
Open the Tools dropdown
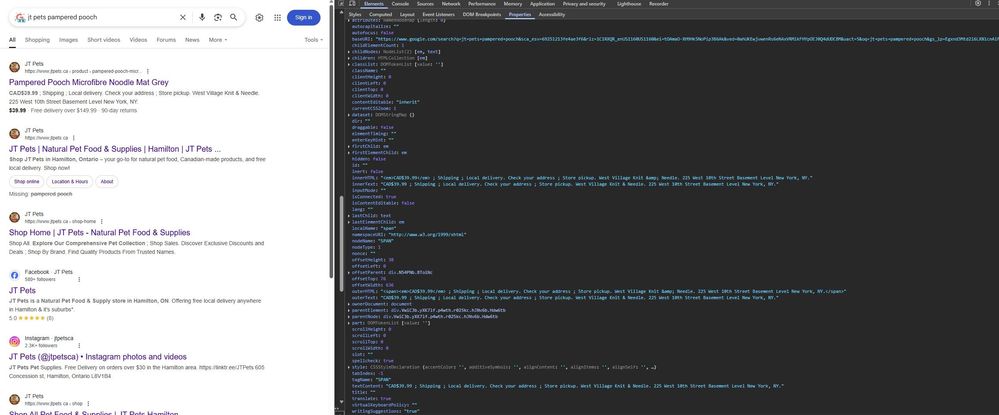point(313,40)
